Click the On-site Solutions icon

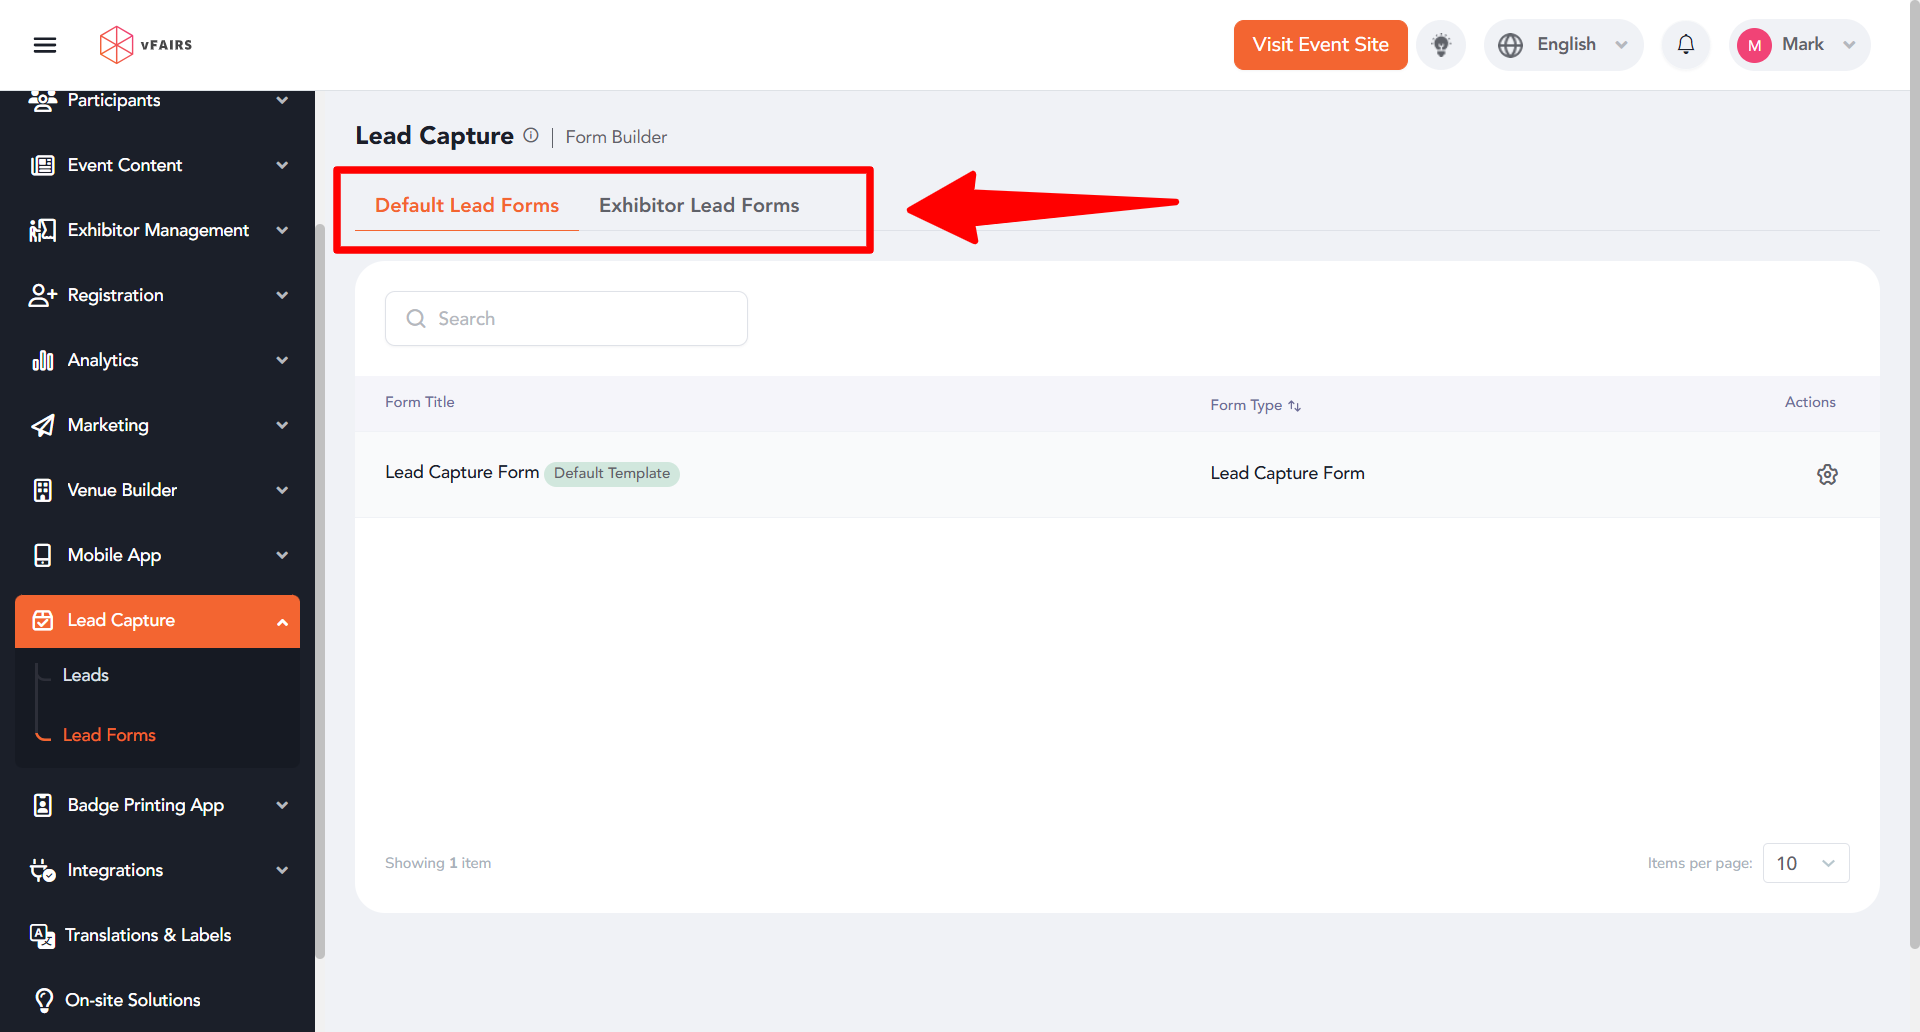(x=44, y=1000)
